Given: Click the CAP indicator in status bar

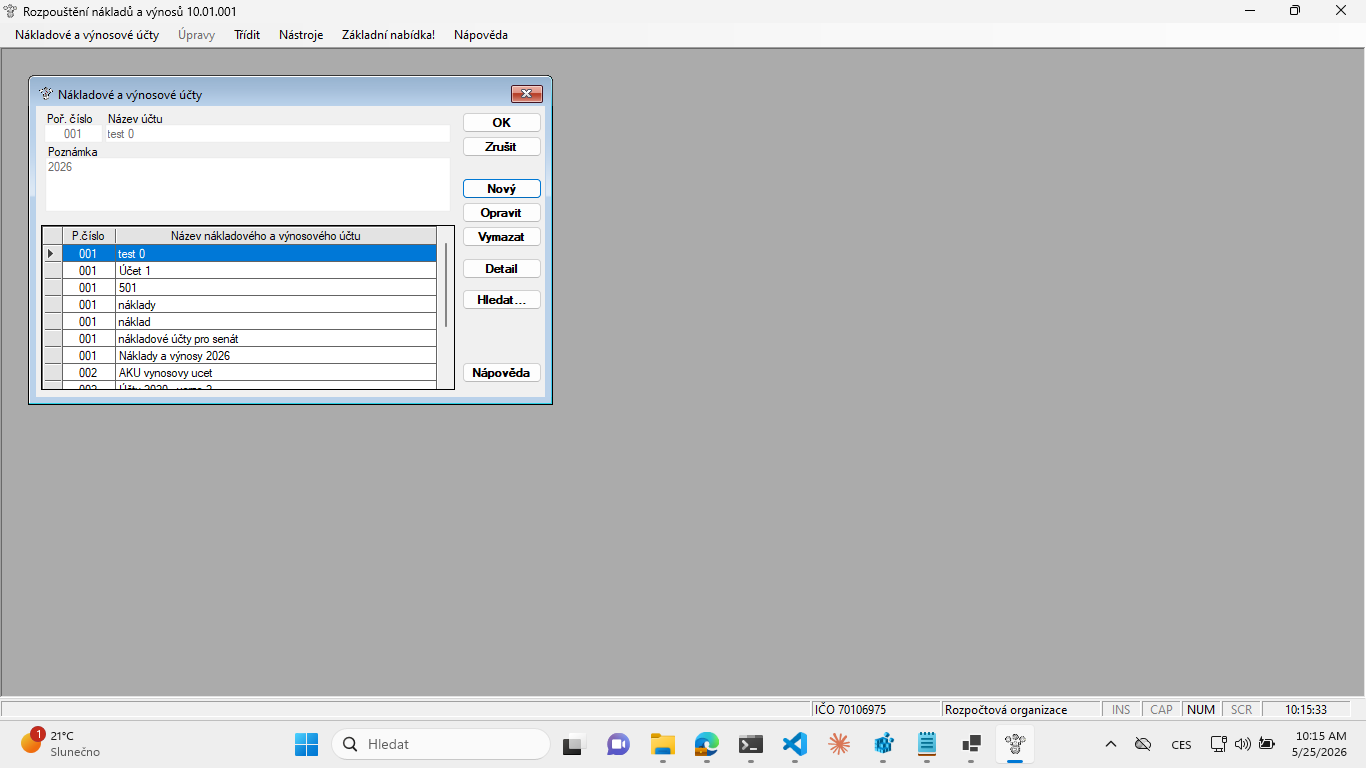Looking at the screenshot, I should [1161, 710].
